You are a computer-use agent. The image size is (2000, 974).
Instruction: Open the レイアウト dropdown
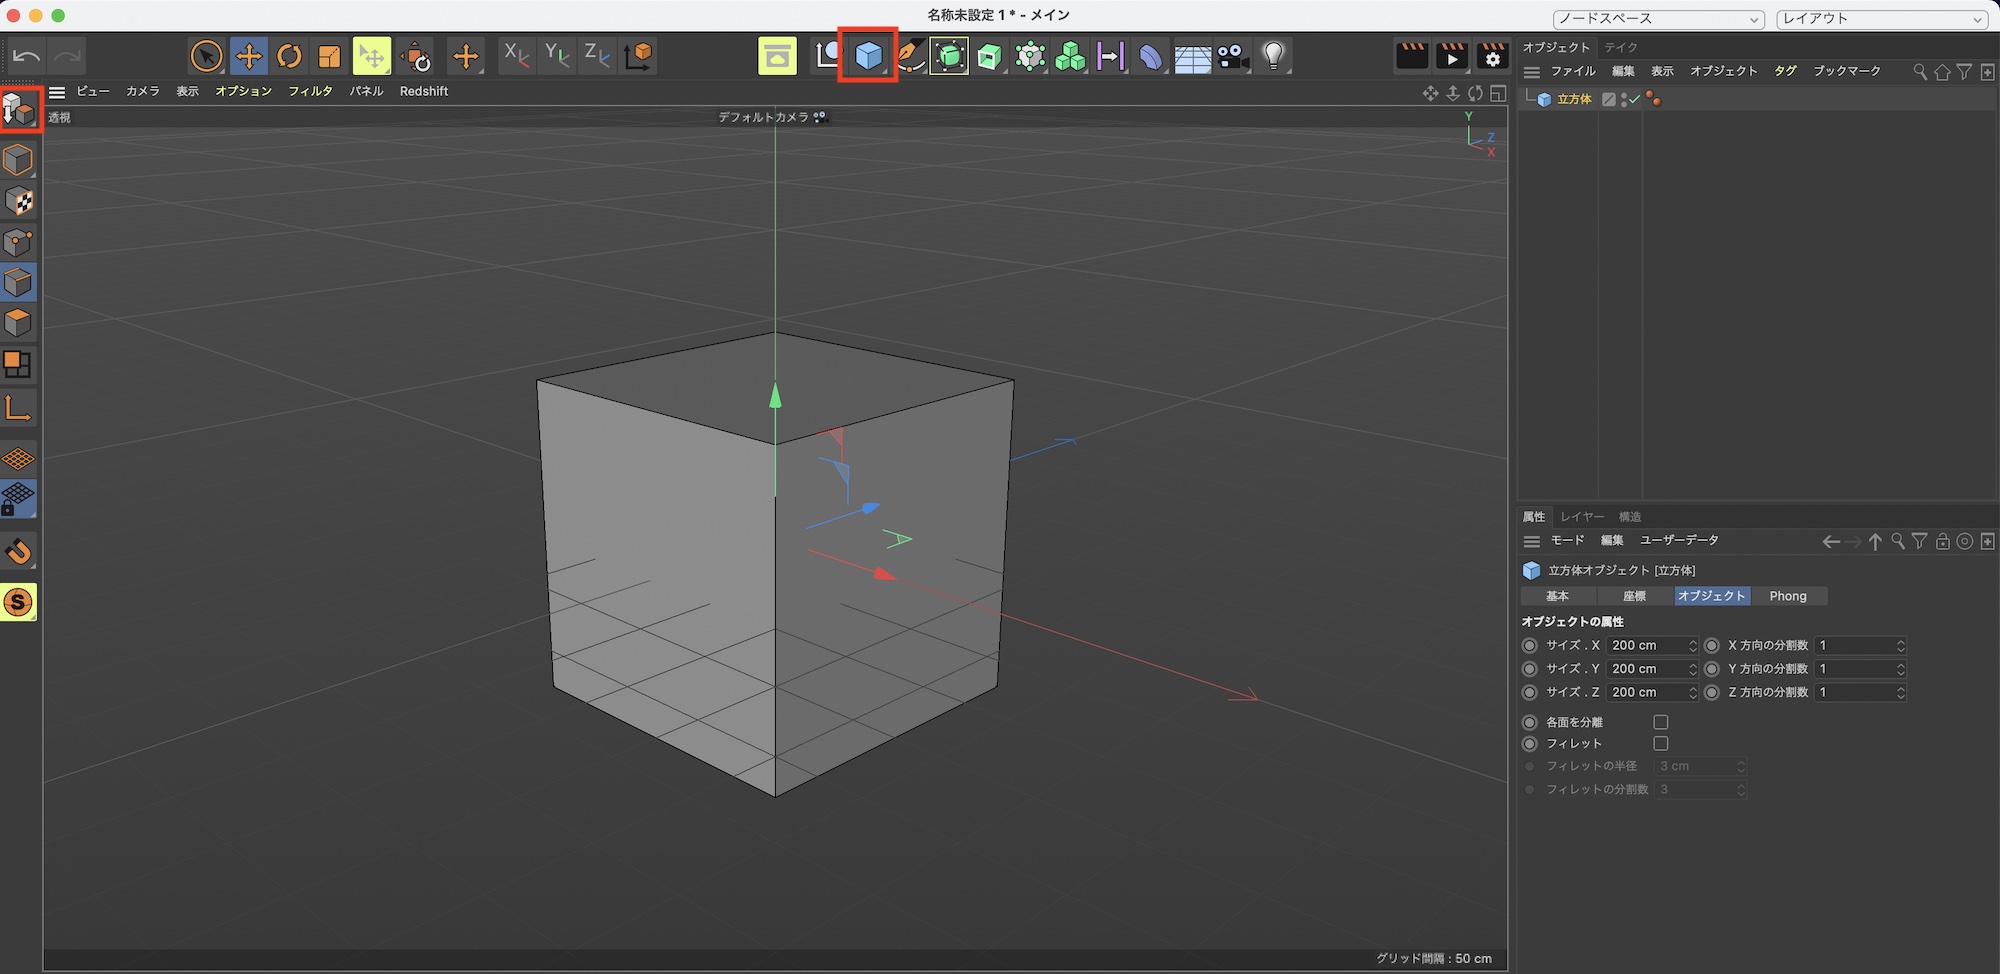[1880, 18]
